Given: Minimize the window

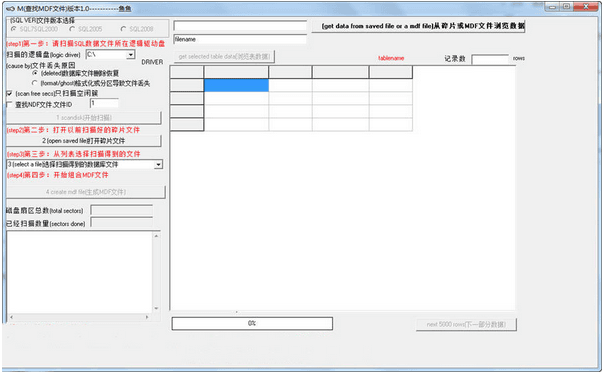Looking at the screenshot, I should 553,7.
